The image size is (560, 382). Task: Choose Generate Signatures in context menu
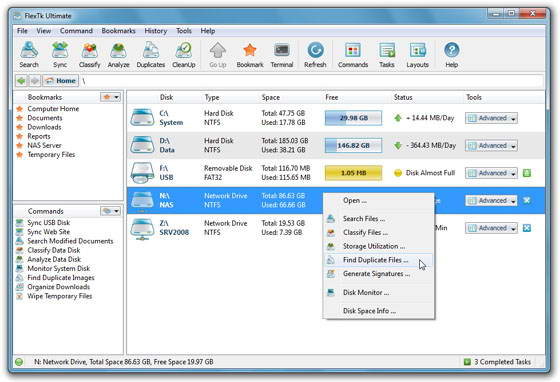[x=379, y=274]
